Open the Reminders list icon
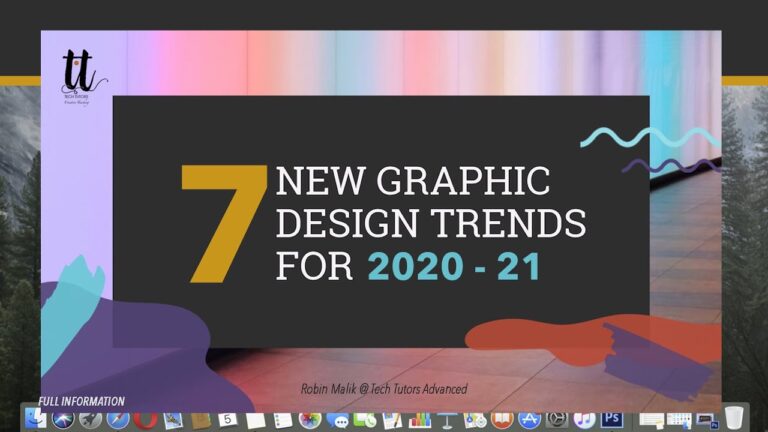 pos(283,419)
